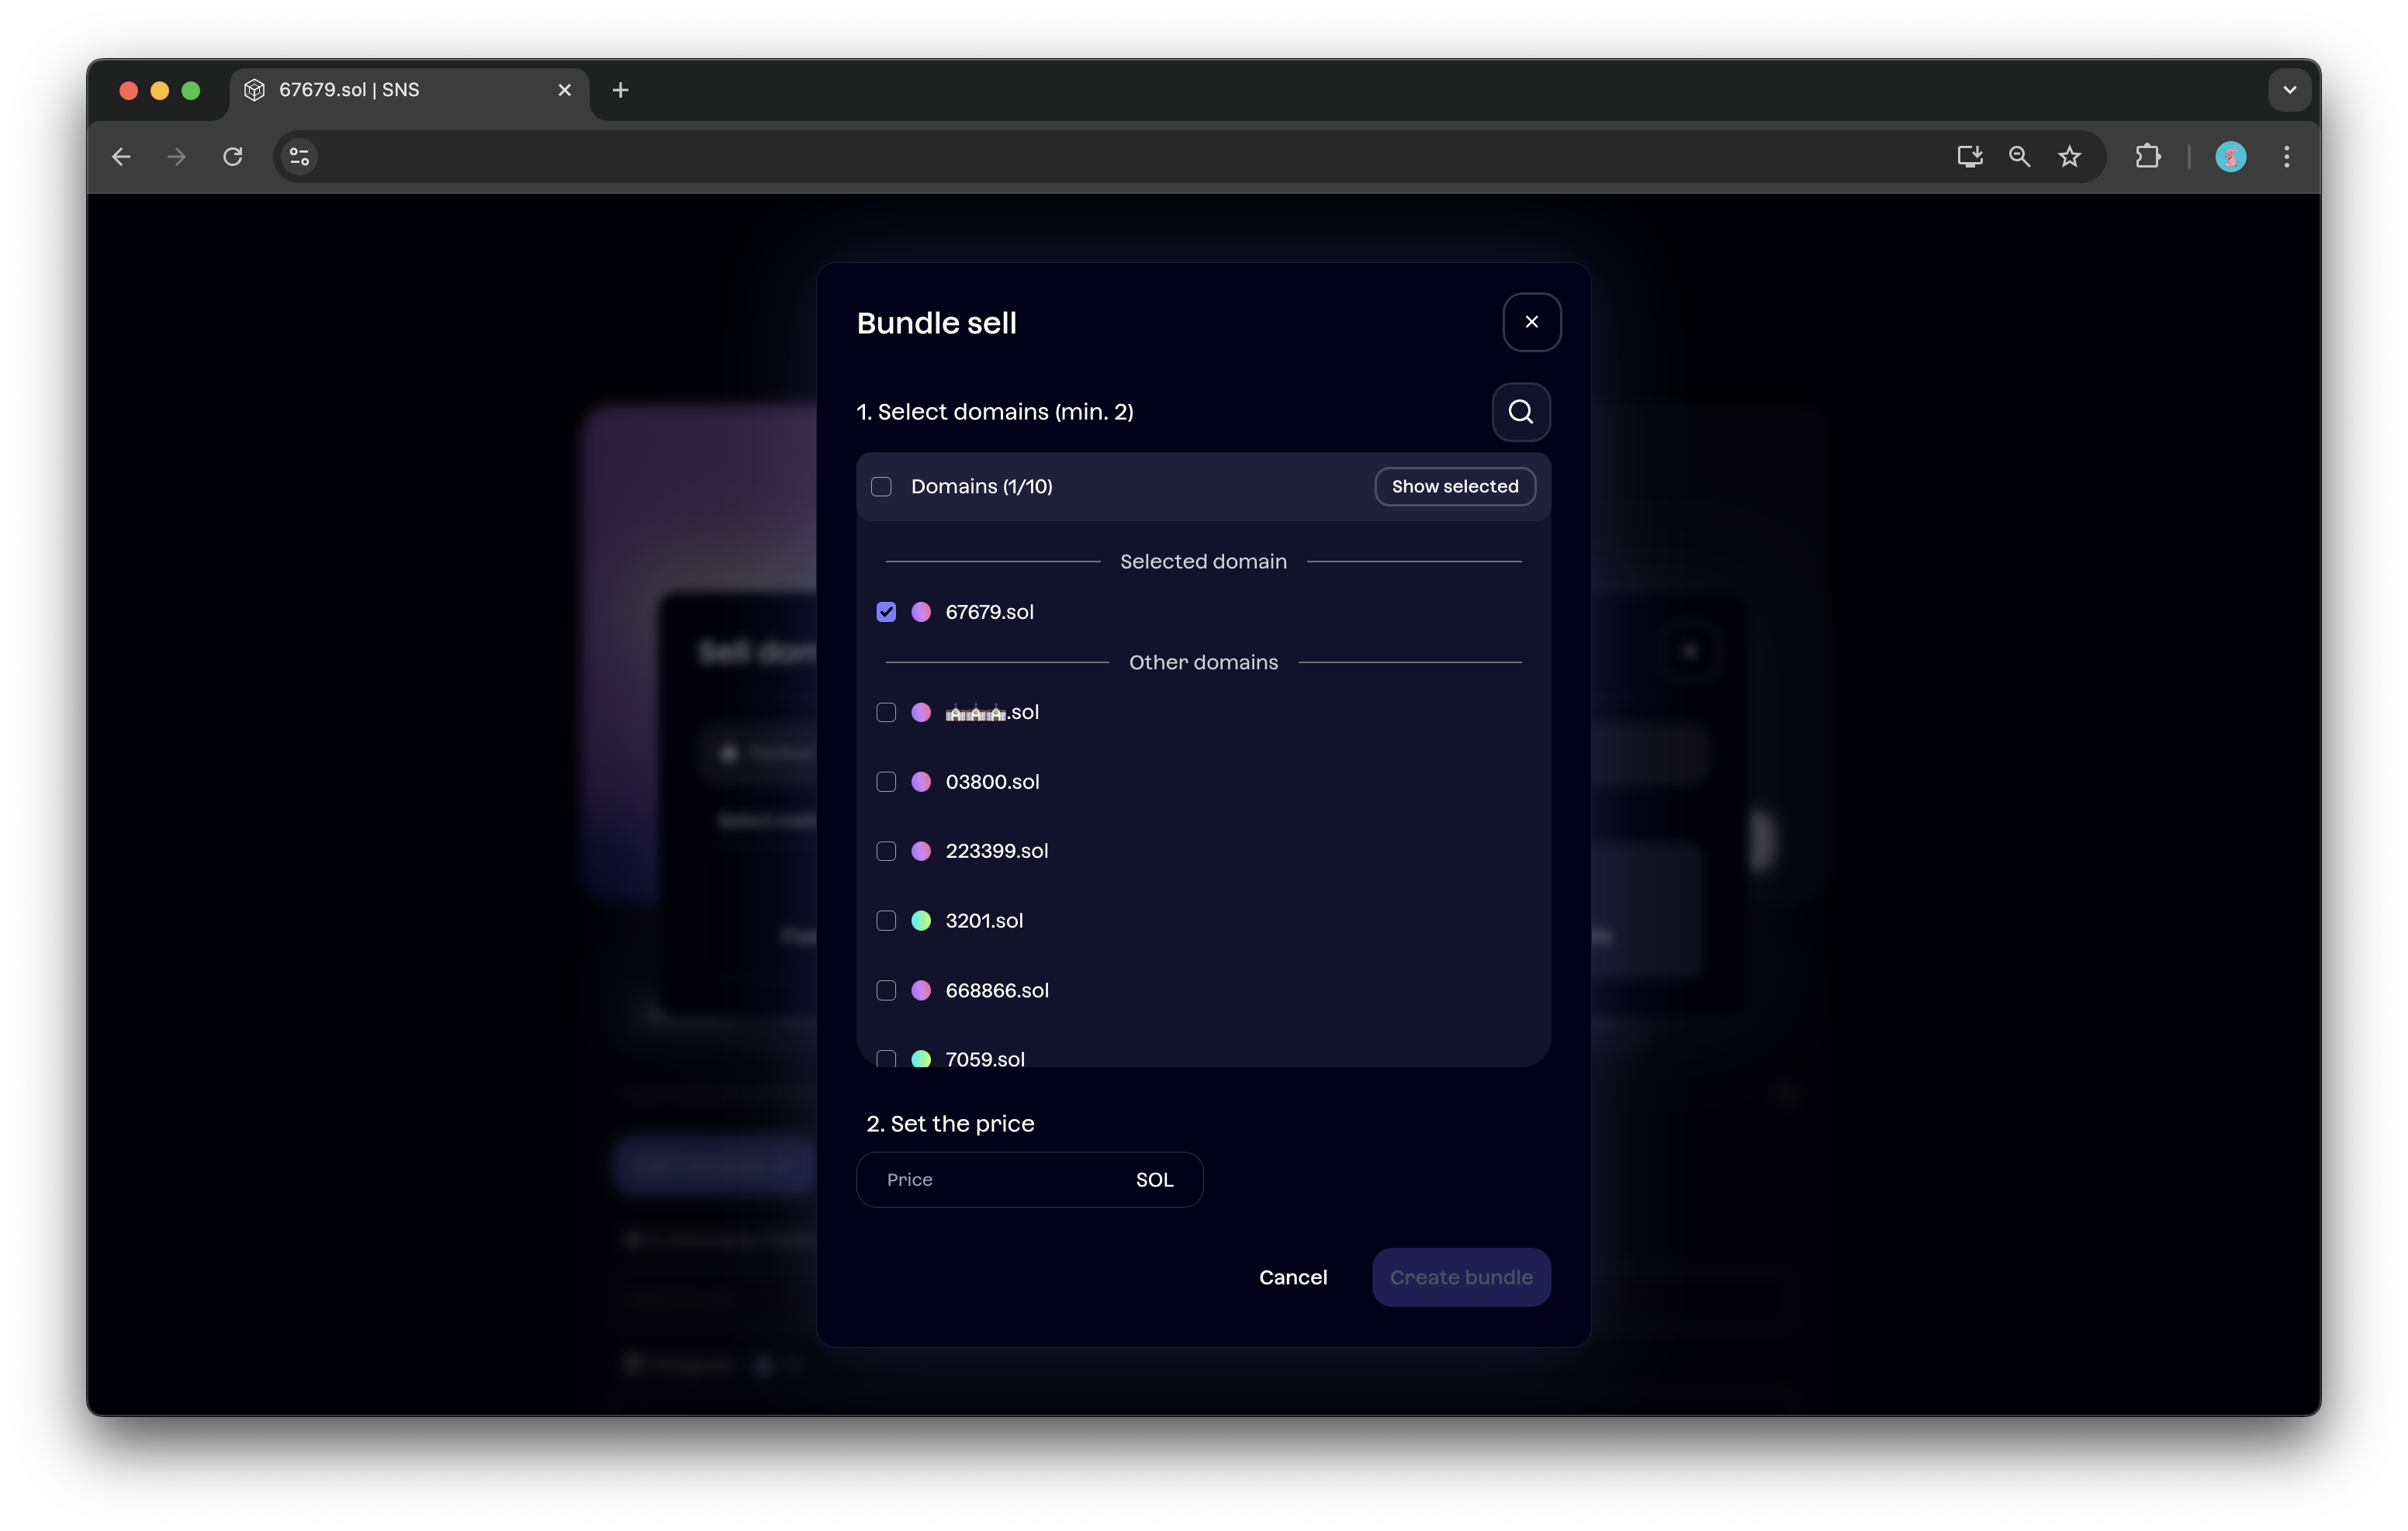Viewport: 2408px width, 1531px height.
Task: Toggle the select-all Domains checkbox
Action: tap(881, 487)
